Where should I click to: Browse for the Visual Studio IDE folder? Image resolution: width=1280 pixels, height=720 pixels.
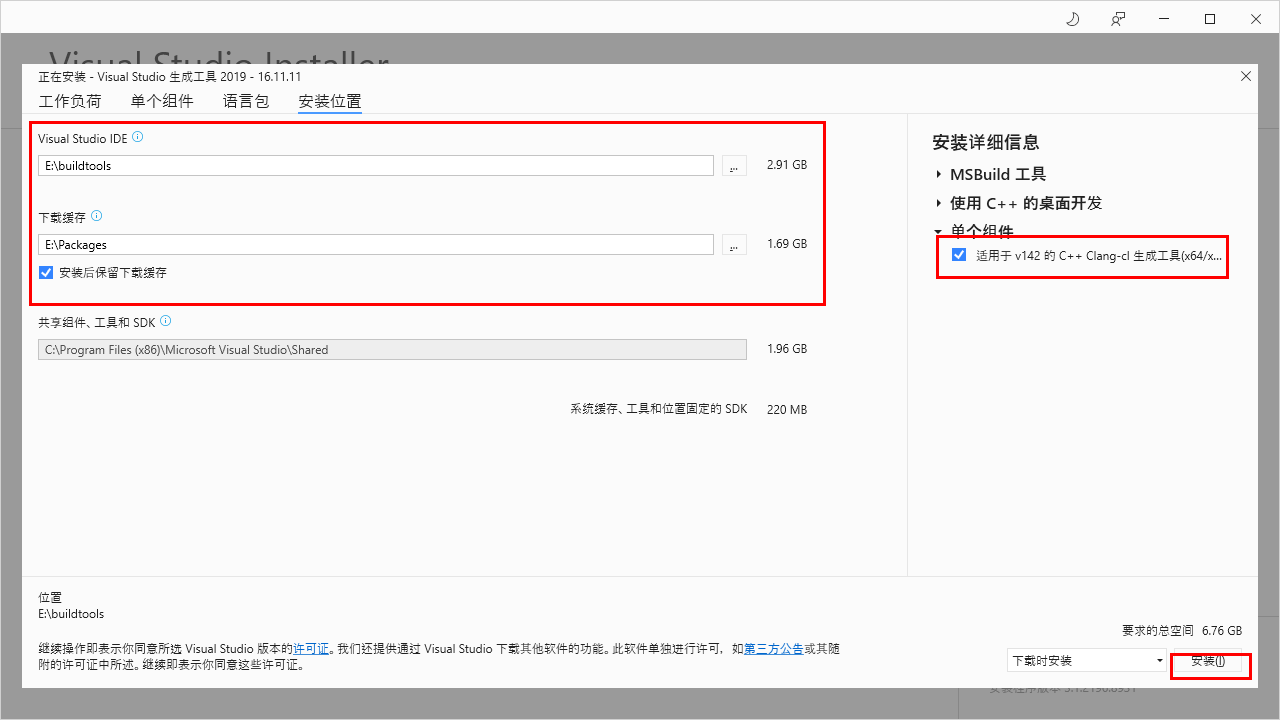(734, 166)
